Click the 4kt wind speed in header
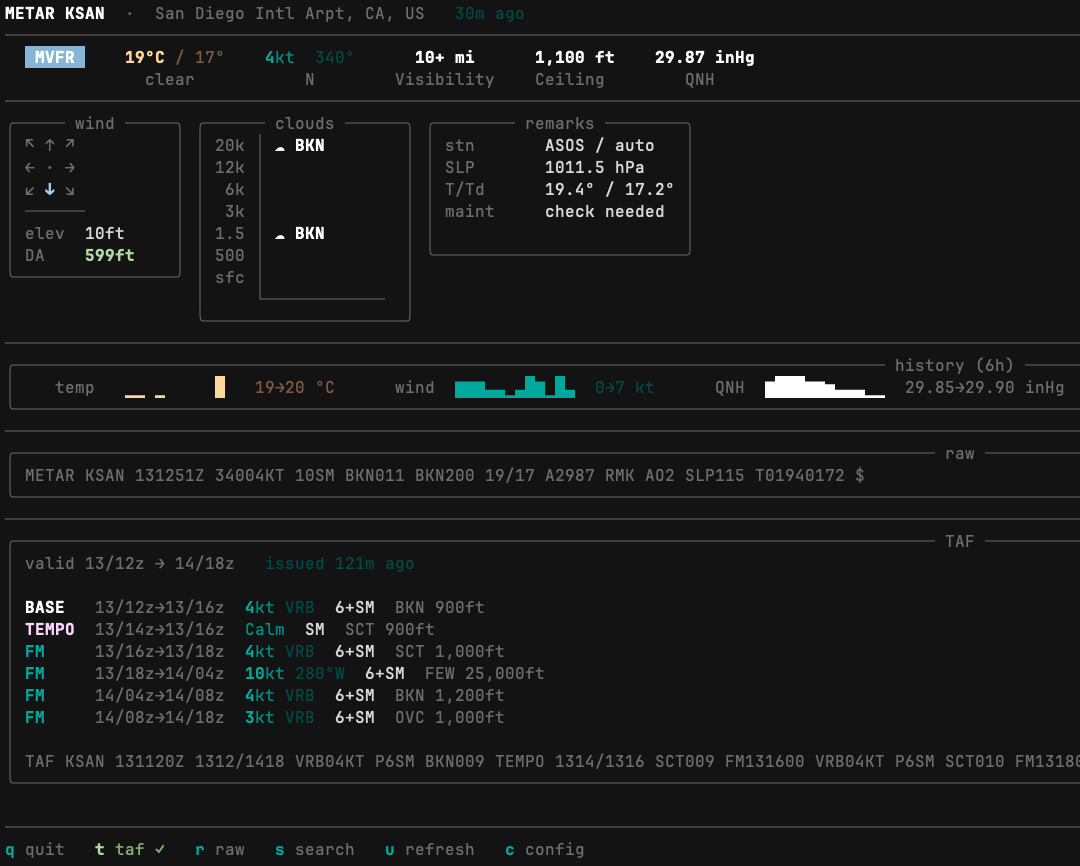The width and height of the screenshot is (1080, 866). tap(280, 57)
